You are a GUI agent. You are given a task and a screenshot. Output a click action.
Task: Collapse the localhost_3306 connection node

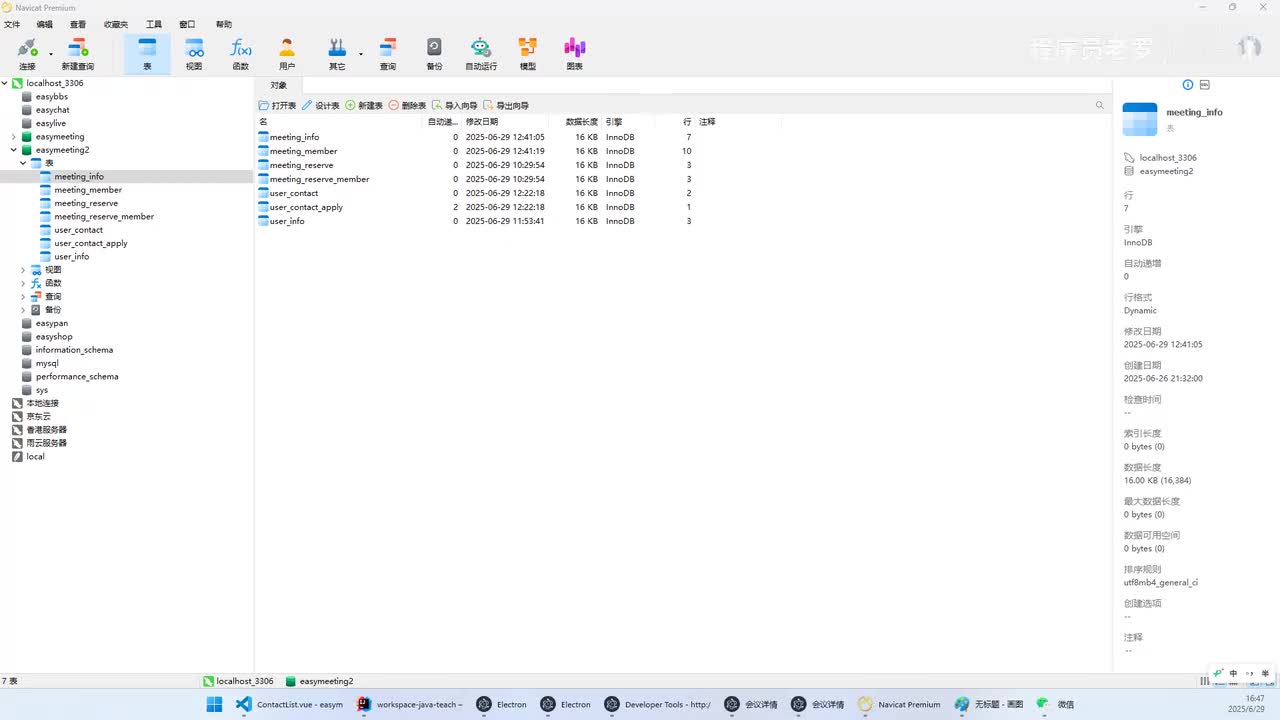[5, 83]
